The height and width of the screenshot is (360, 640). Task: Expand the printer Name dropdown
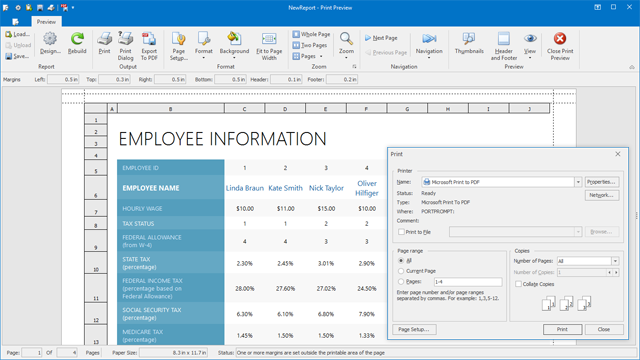click(x=578, y=182)
